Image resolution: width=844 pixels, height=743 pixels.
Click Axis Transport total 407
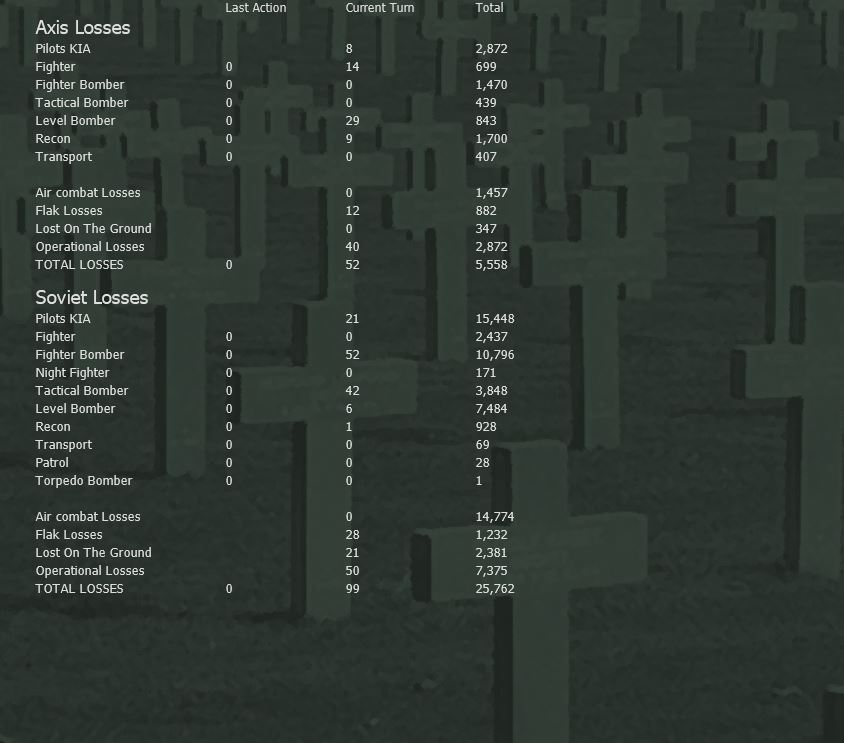click(x=486, y=157)
